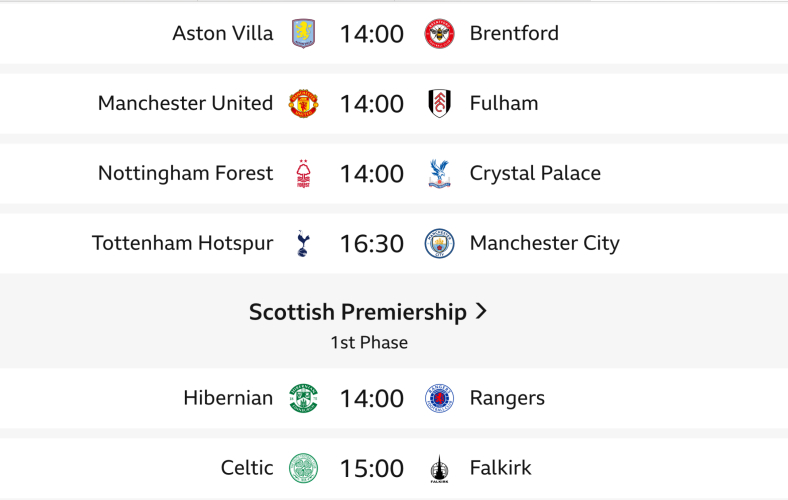Viewport: 788px width, 500px height.
Task: Click the Fulham club crest
Action: [x=439, y=104]
